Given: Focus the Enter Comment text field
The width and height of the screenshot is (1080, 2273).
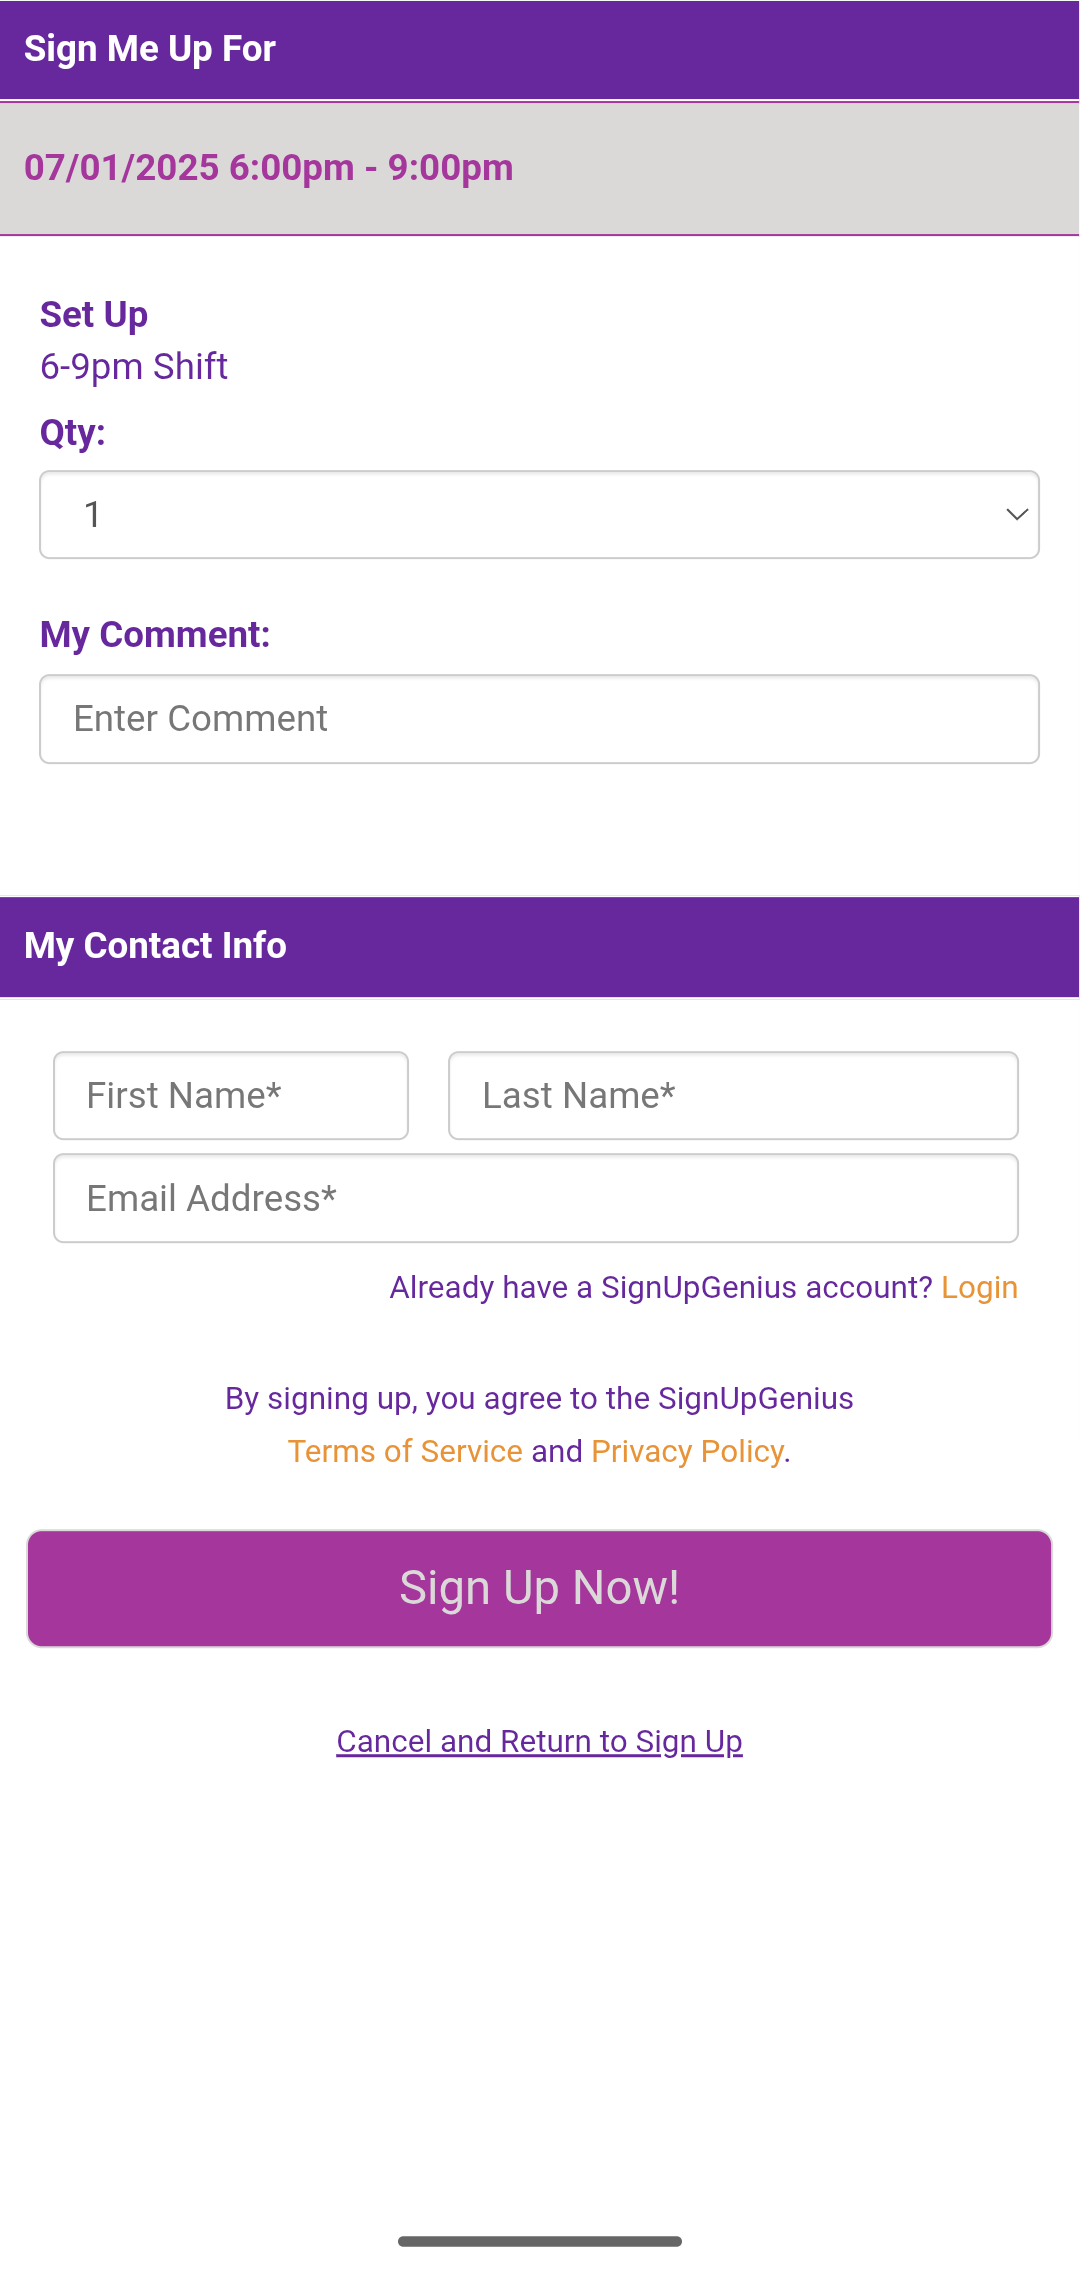Looking at the screenshot, I should (x=539, y=719).
